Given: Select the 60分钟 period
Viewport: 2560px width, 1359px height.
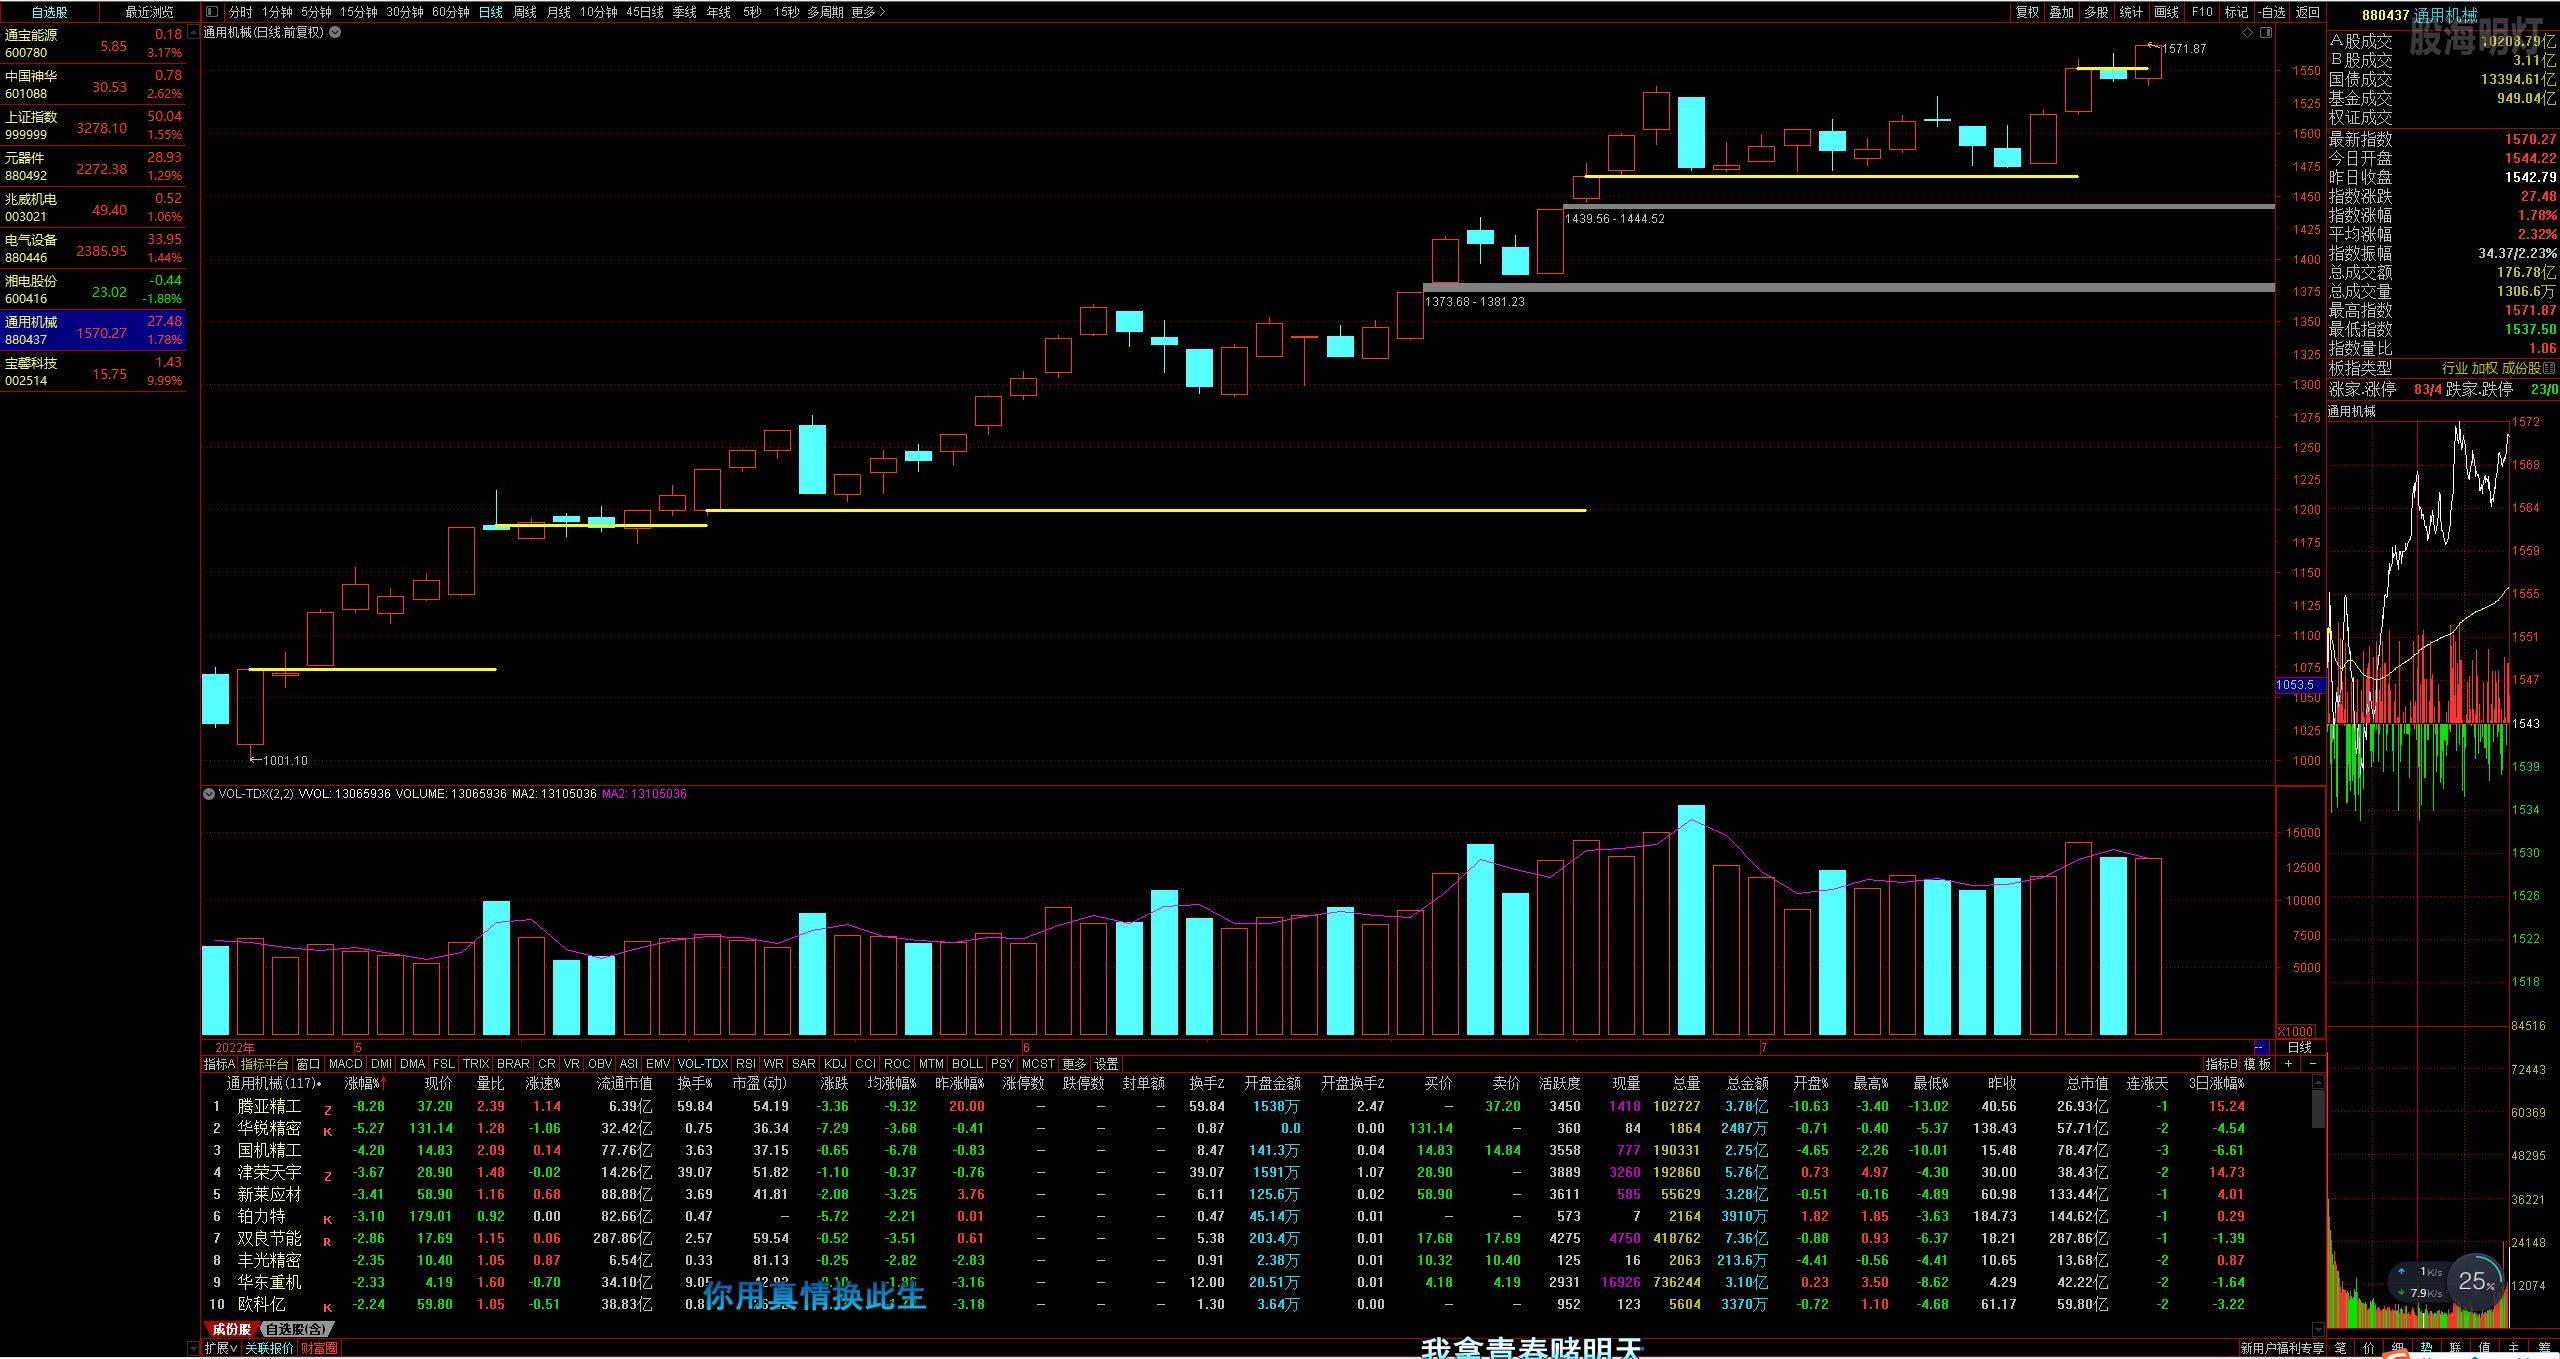Looking at the screenshot, I should (x=450, y=12).
